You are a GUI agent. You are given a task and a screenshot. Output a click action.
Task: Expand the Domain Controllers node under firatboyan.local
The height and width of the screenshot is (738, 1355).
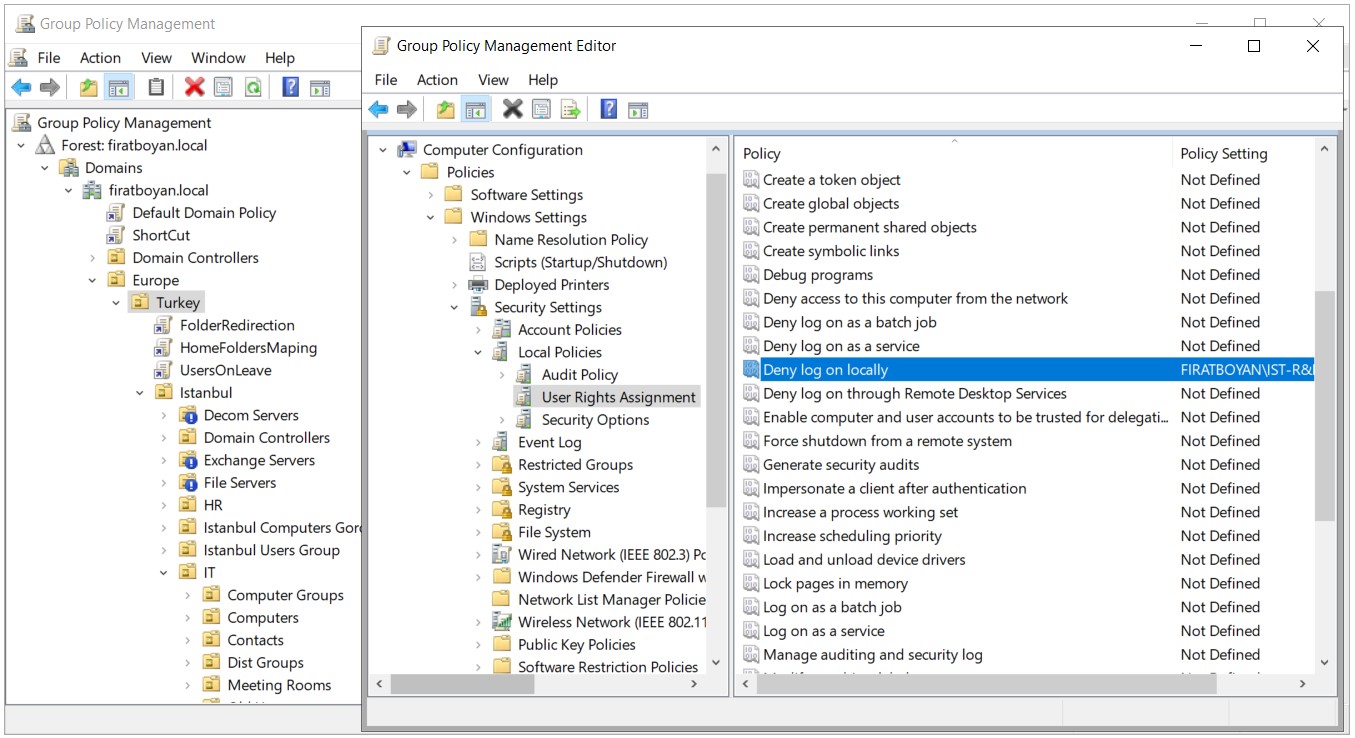(93, 258)
